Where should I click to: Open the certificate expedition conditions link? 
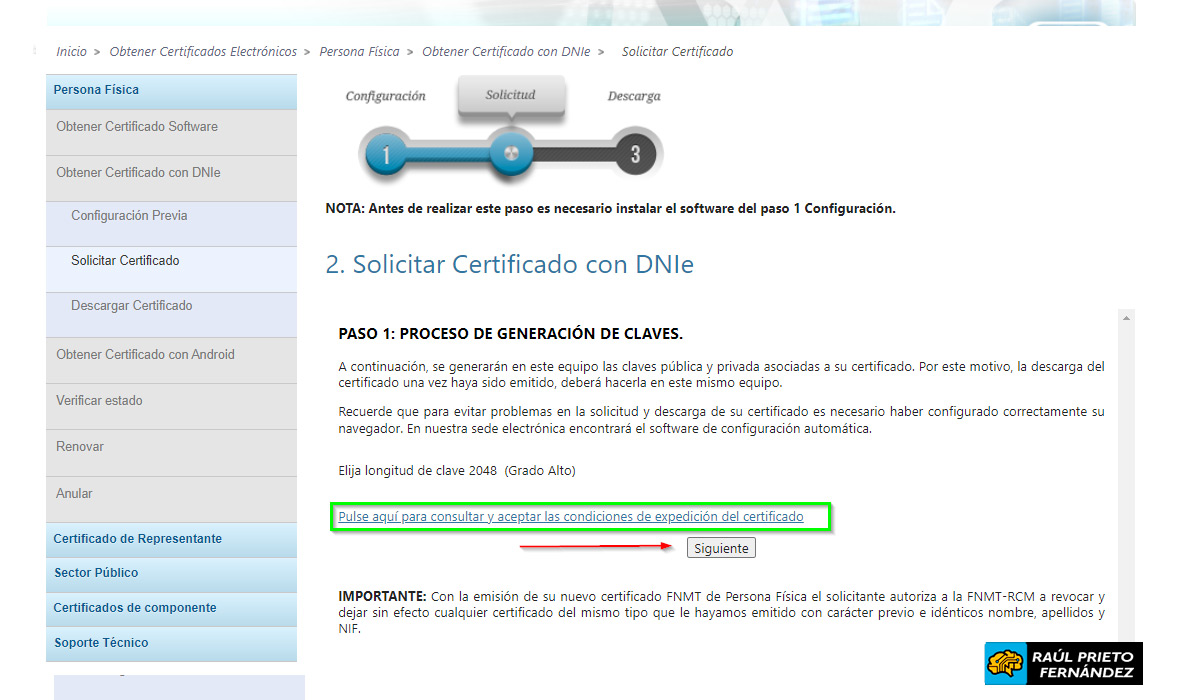pos(570,516)
